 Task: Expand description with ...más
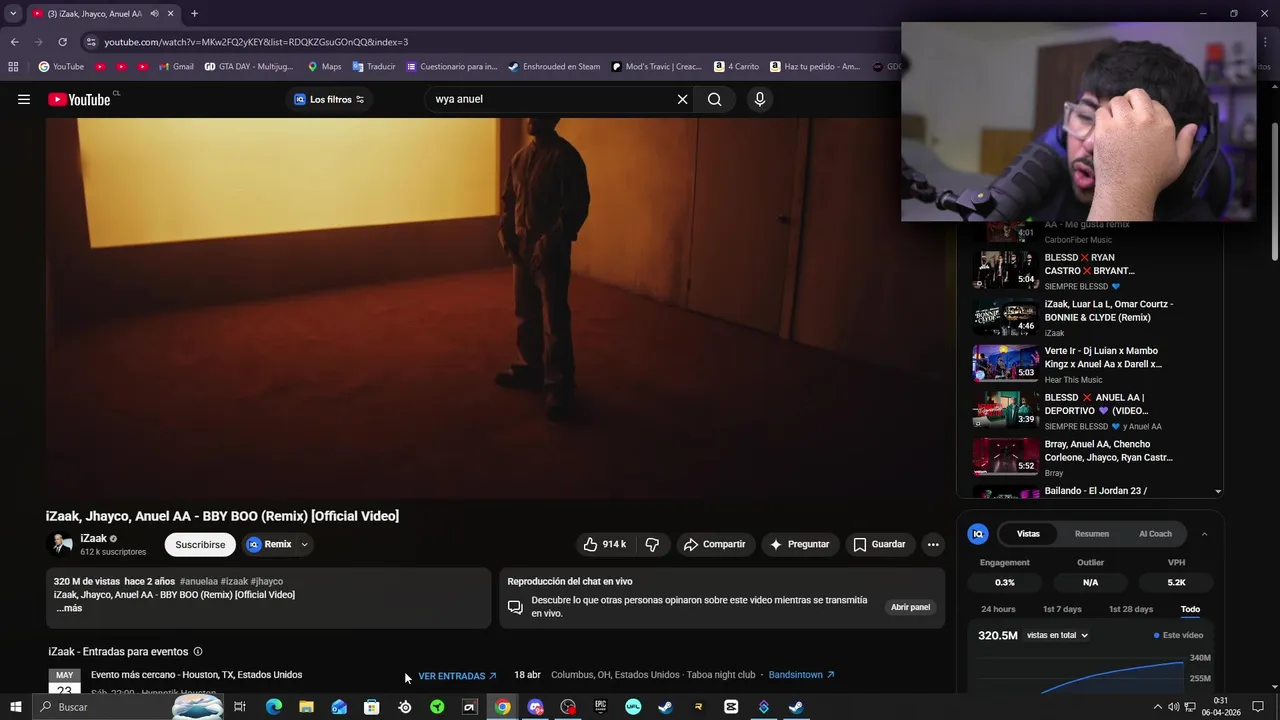(69, 608)
